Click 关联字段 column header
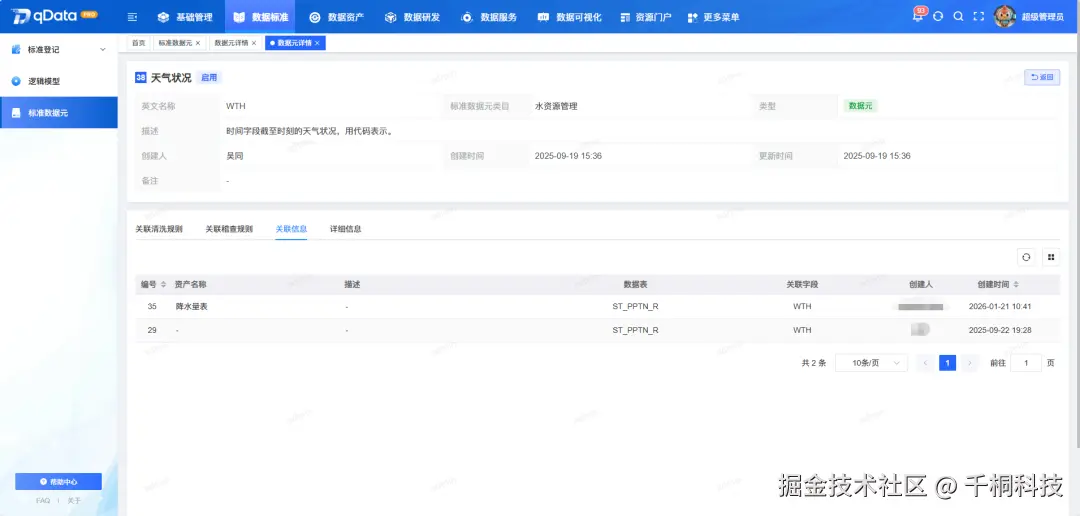This screenshot has height=516, width=1080. pyautogui.click(x=802, y=285)
